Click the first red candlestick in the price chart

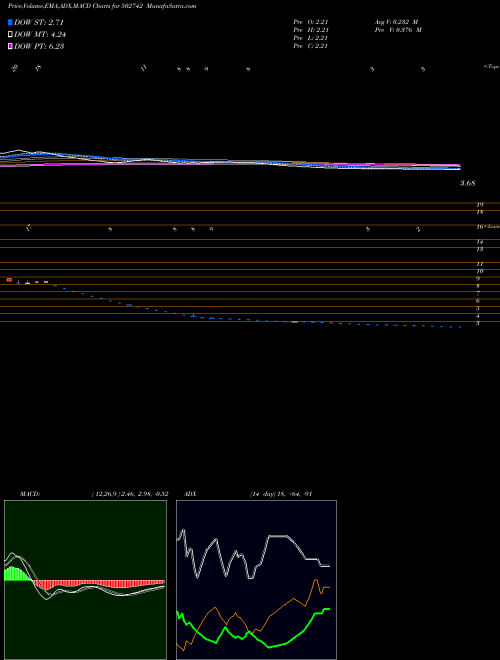coord(9,279)
